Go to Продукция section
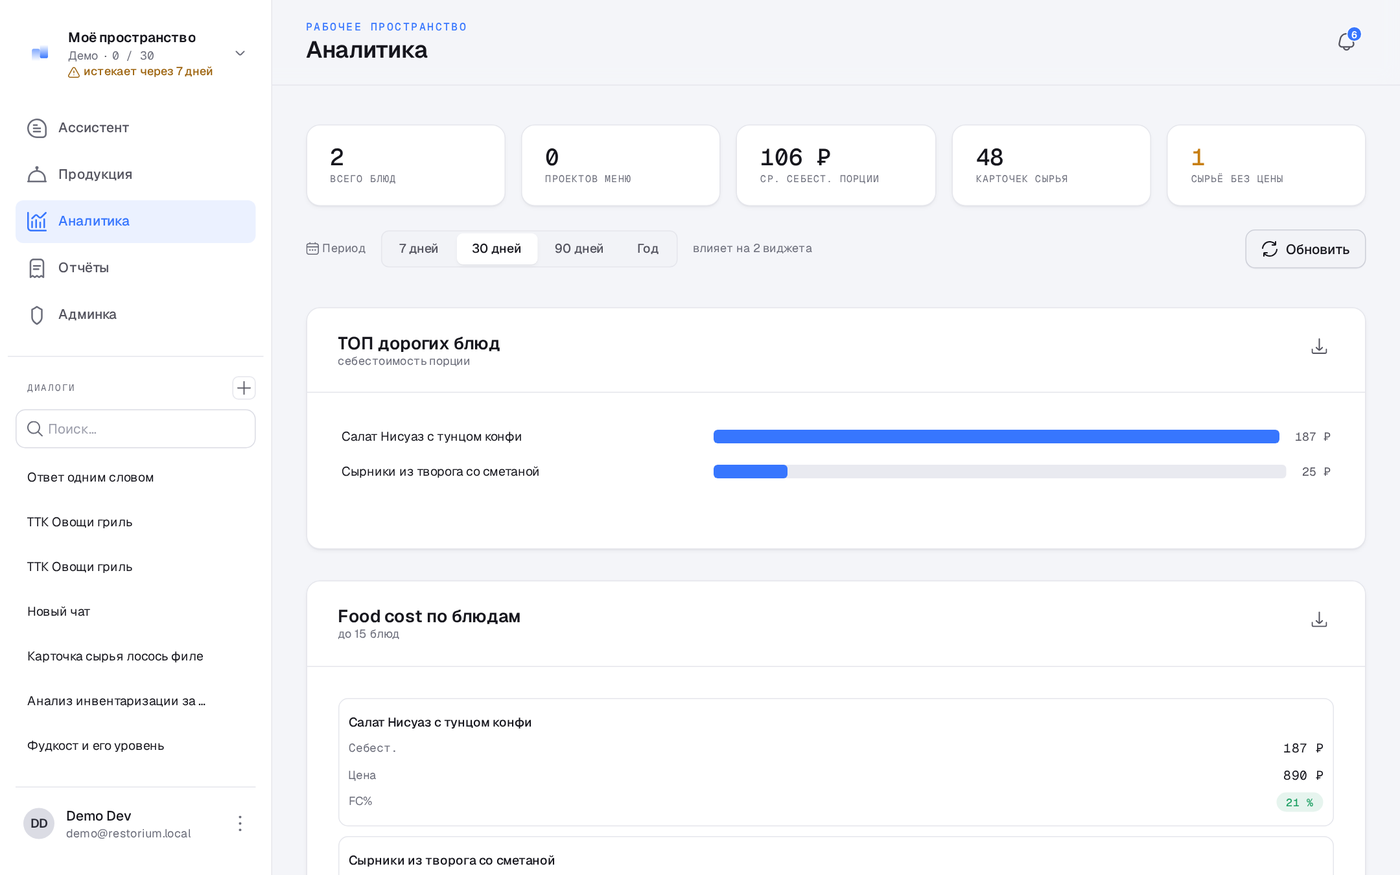Image resolution: width=1400 pixels, height=875 pixels. (136, 174)
